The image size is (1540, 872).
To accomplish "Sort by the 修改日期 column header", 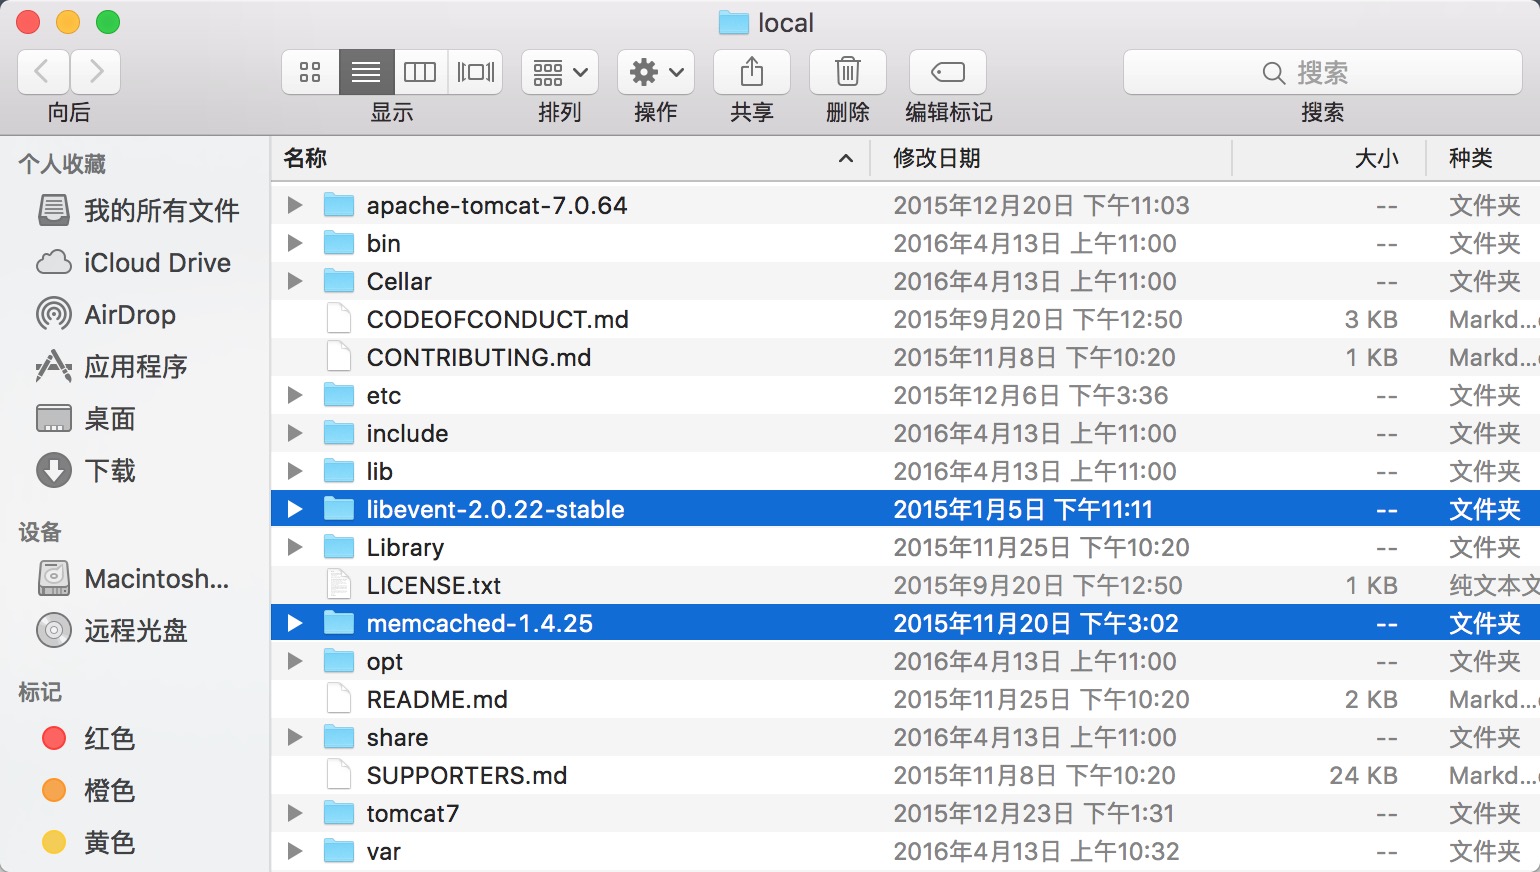I will point(1050,158).
